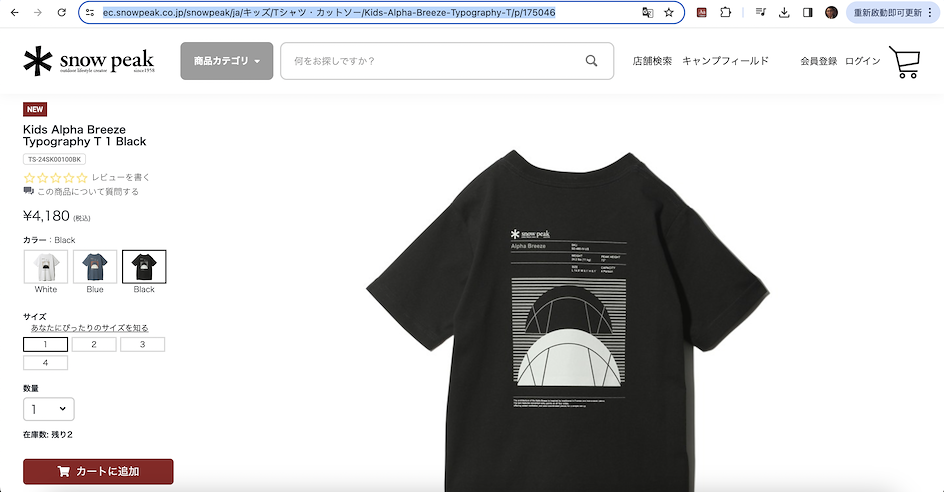Click the search magnifier icon
This screenshot has width=944, height=492.
pyautogui.click(x=591, y=61)
